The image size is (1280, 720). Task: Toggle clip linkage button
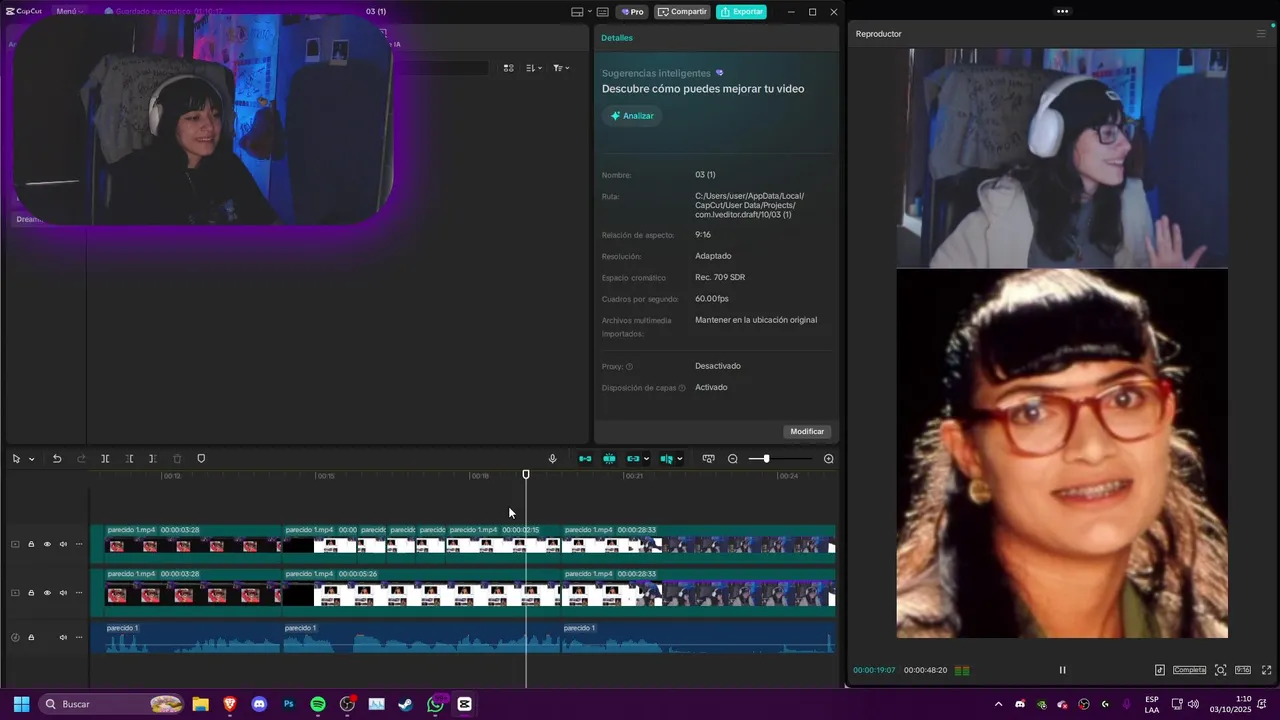[x=633, y=459]
